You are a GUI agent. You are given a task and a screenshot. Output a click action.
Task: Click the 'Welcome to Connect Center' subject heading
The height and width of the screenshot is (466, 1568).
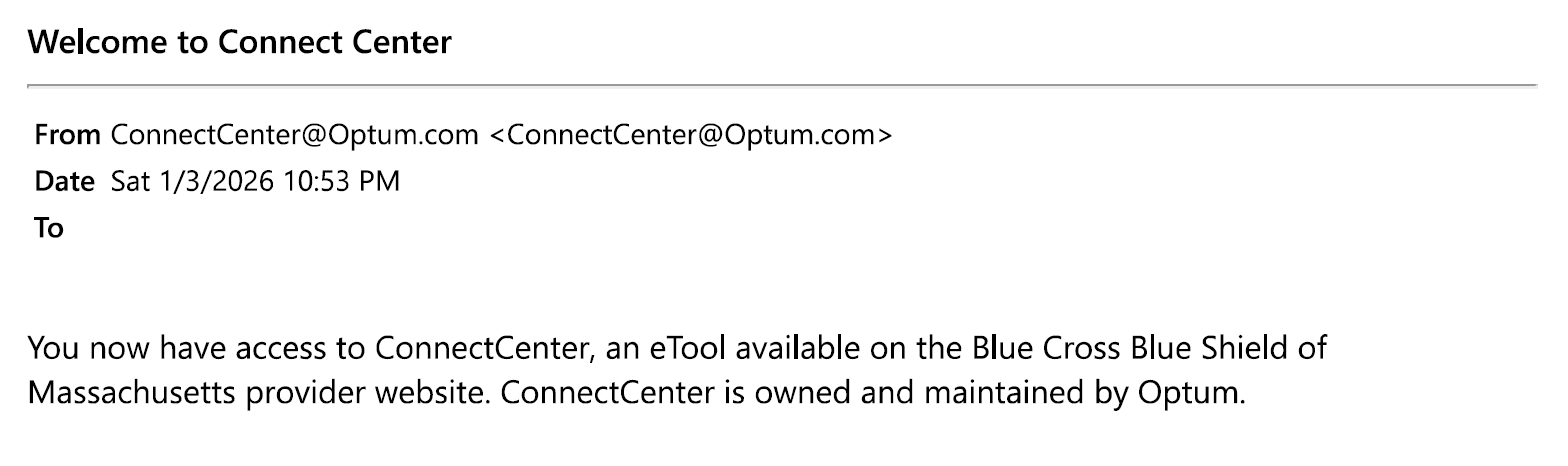240,43
